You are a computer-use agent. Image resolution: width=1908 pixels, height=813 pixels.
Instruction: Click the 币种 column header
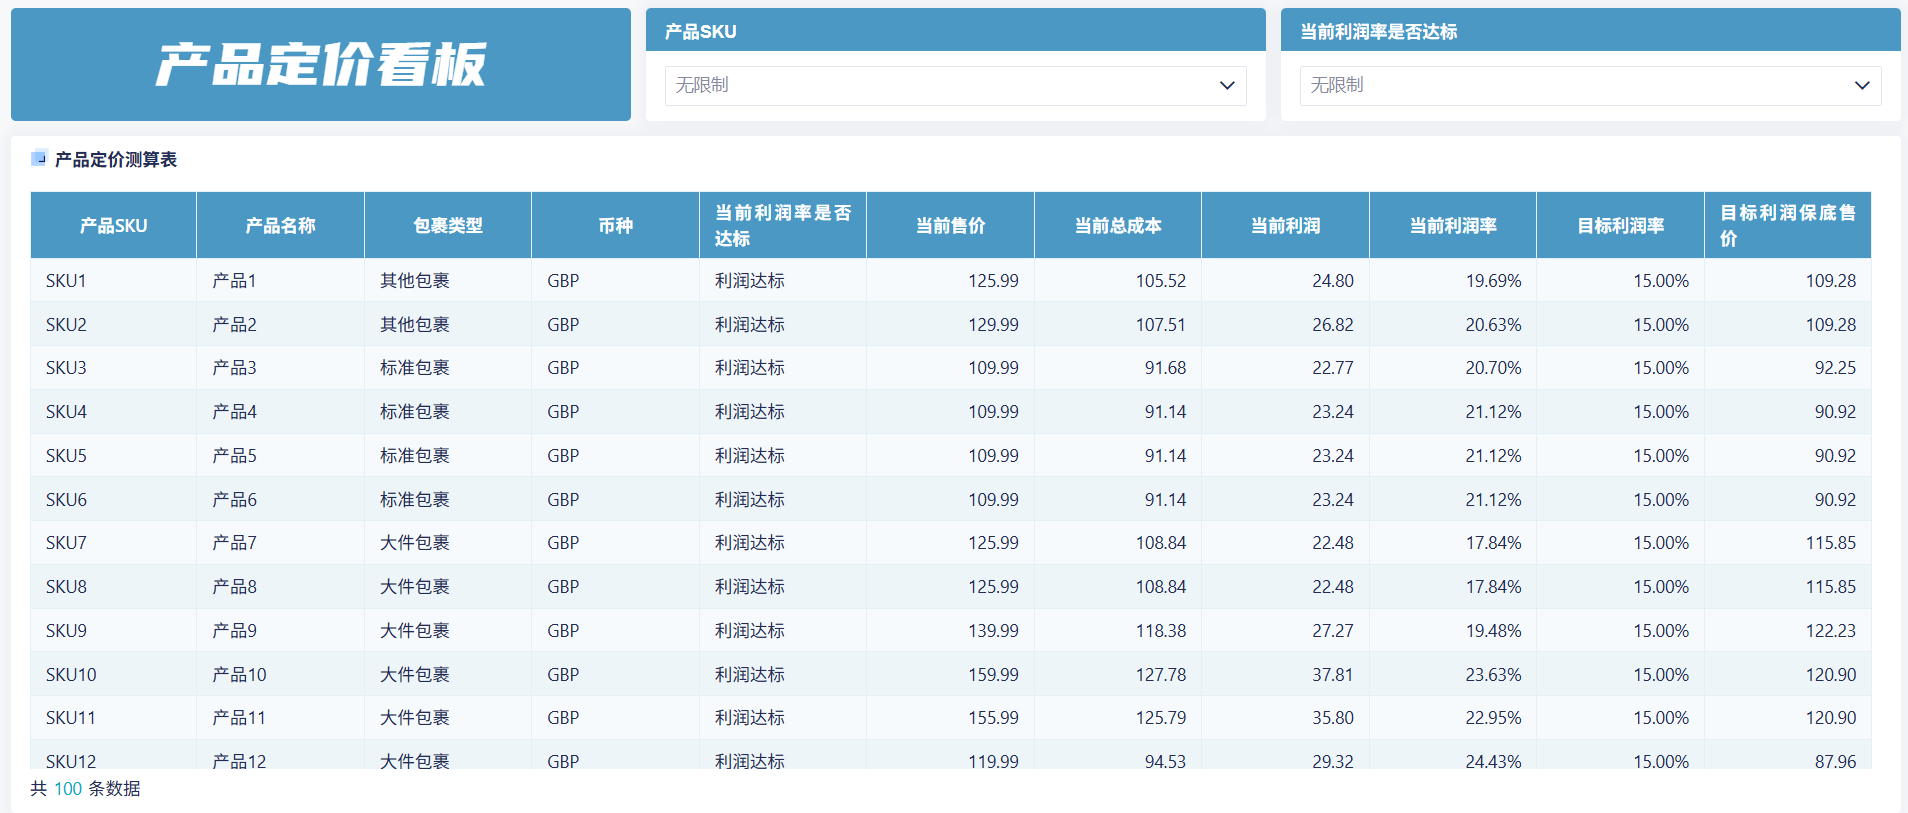[x=616, y=226]
